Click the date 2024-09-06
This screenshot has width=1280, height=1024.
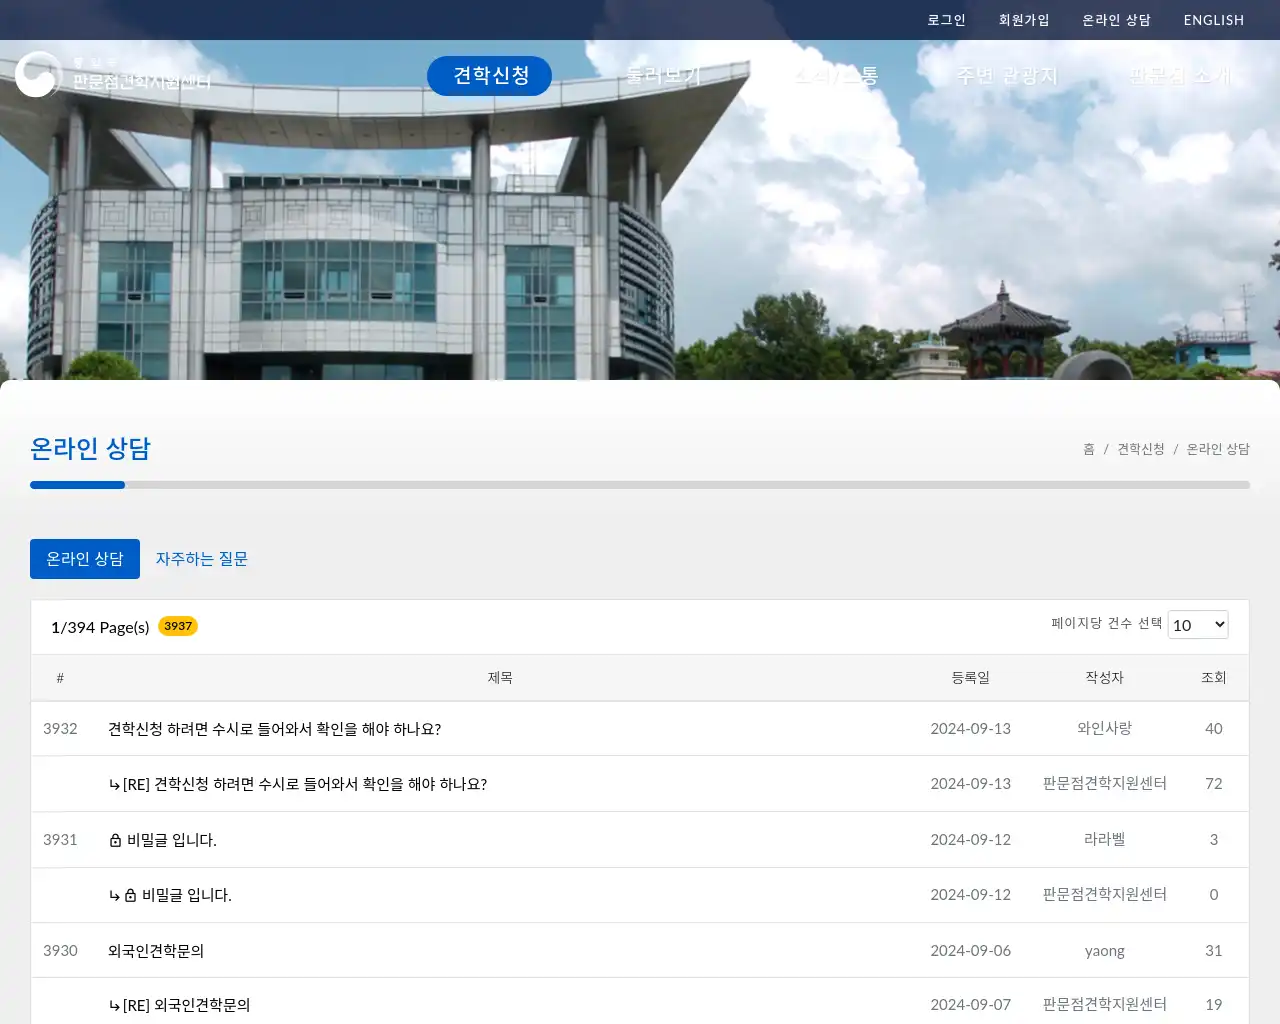coord(970,950)
